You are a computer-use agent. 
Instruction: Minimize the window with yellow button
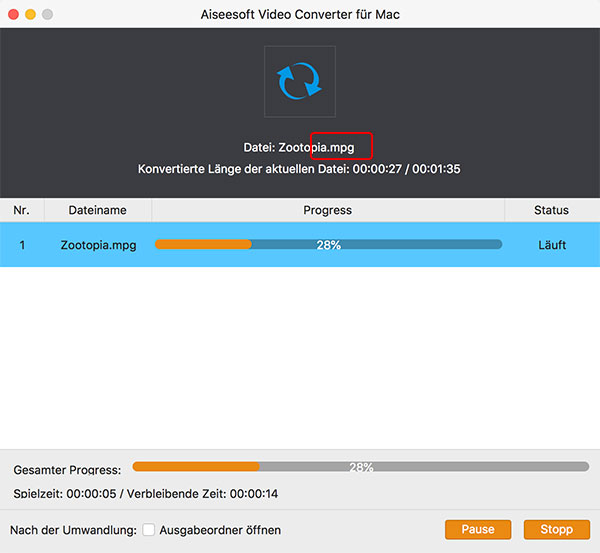[31, 15]
